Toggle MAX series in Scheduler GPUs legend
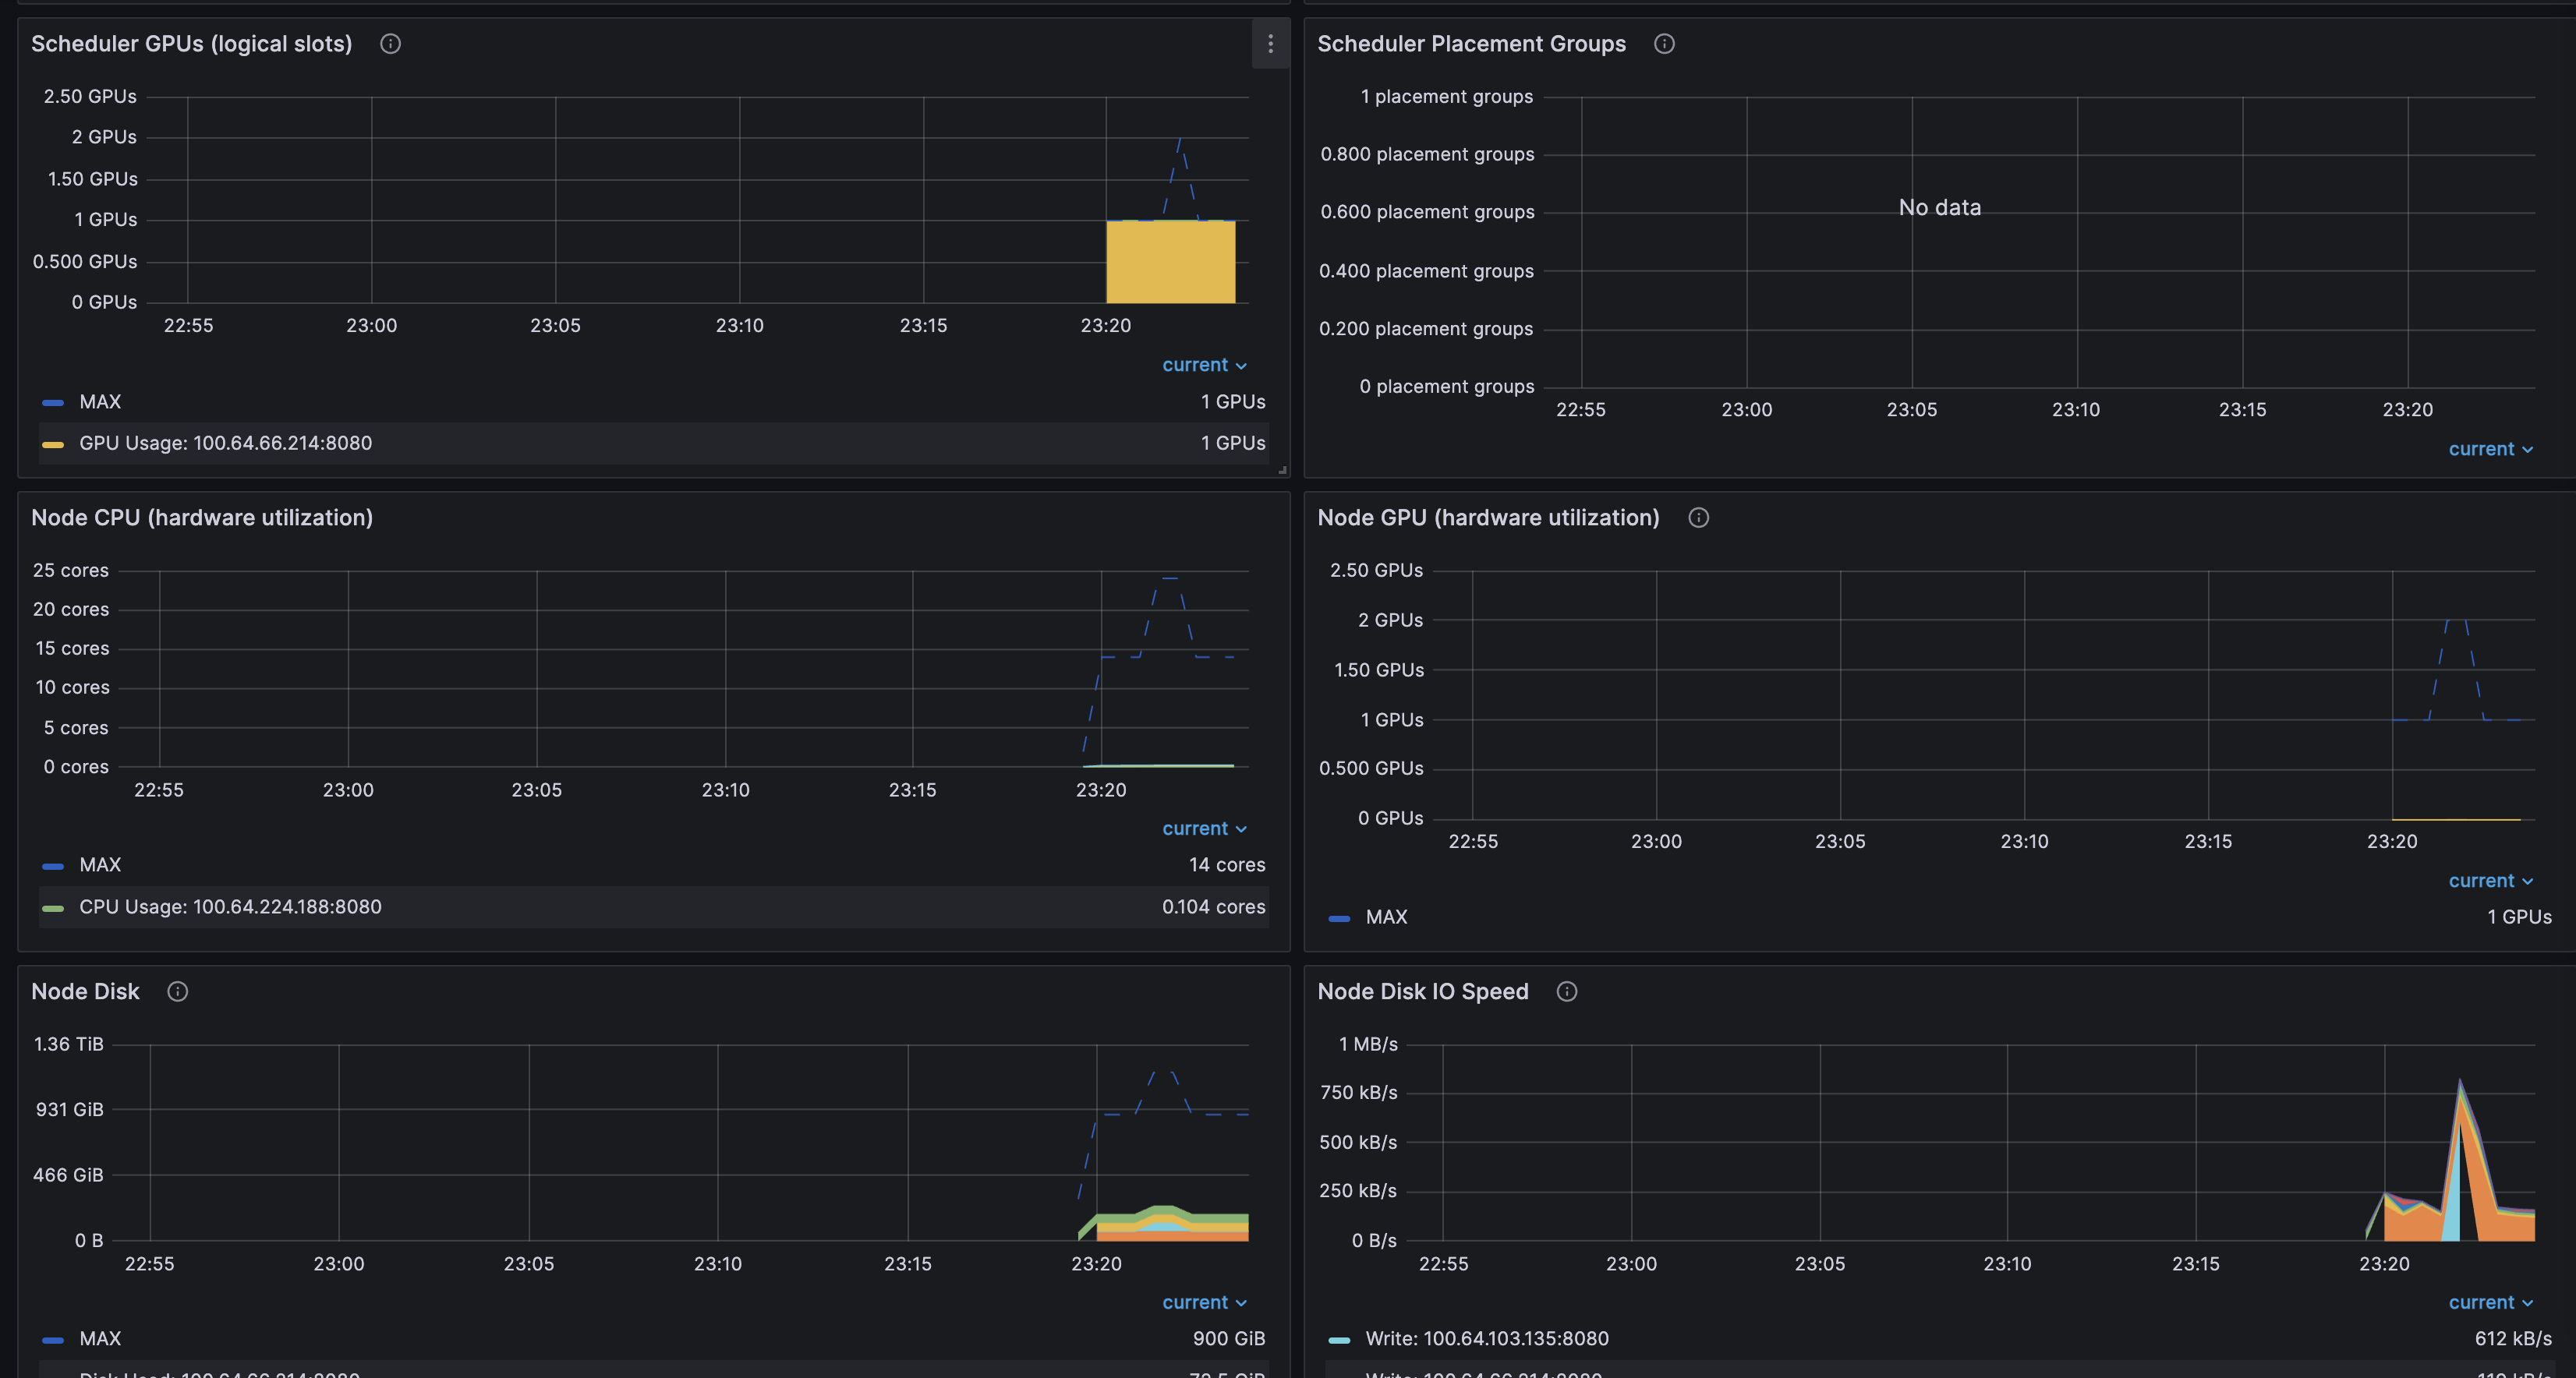This screenshot has width=2576, height=1378. pos(100,402)
